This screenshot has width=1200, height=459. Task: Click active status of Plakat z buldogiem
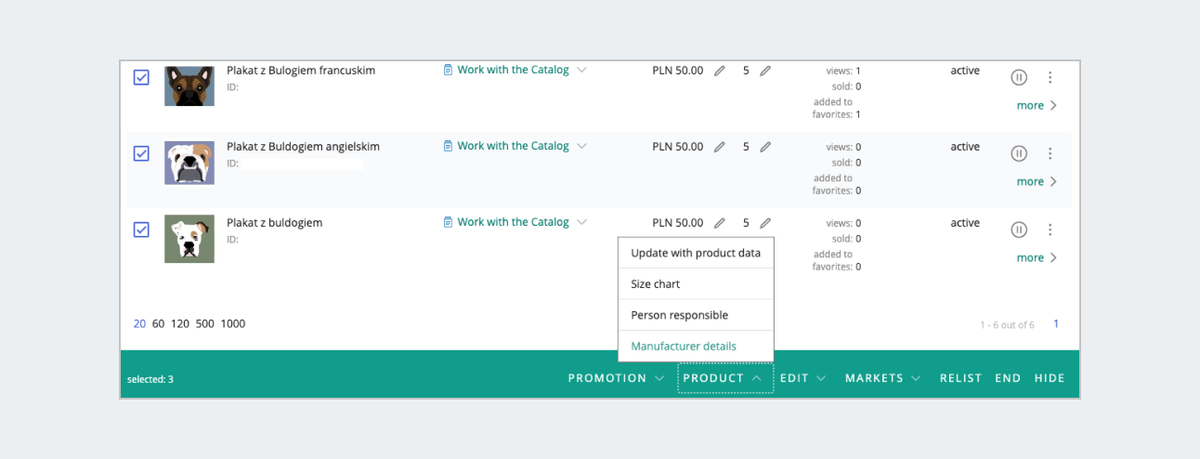click(965, 223)
